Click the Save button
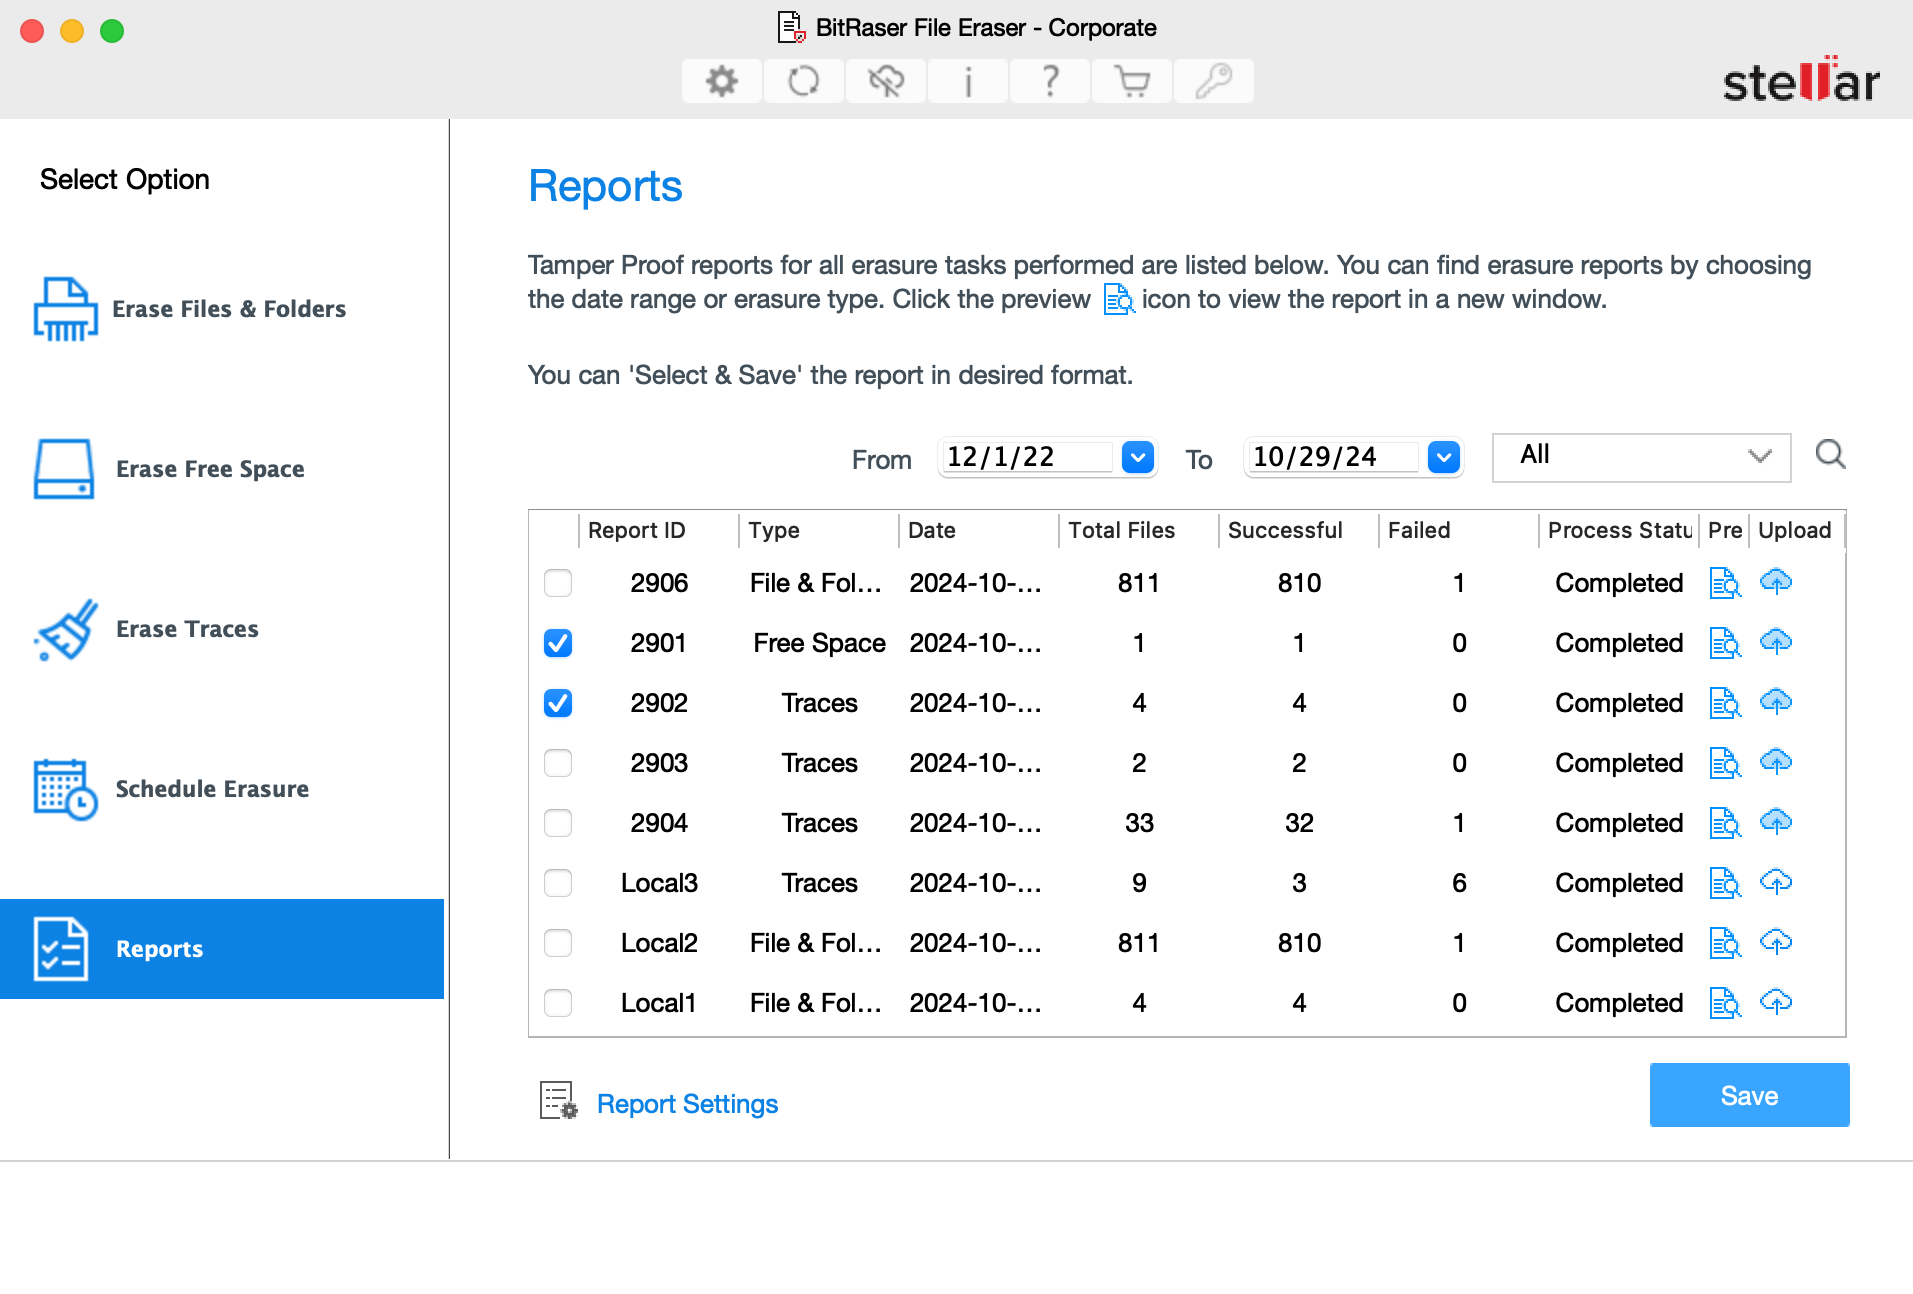 click(x=1749, y=1095)
